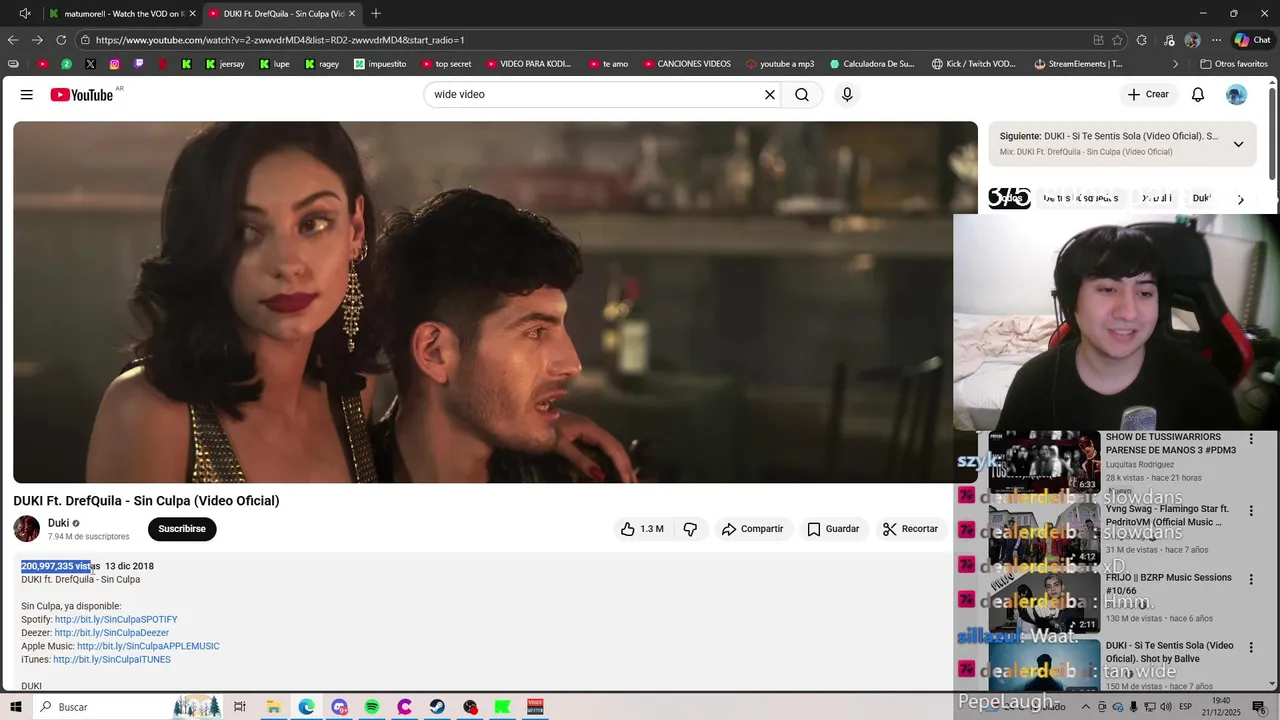Image resolution: width=1280 pixels, height=720 pixels.
Task: Dislike the video with thumbs-down
Action: click(x=690, y=529)
